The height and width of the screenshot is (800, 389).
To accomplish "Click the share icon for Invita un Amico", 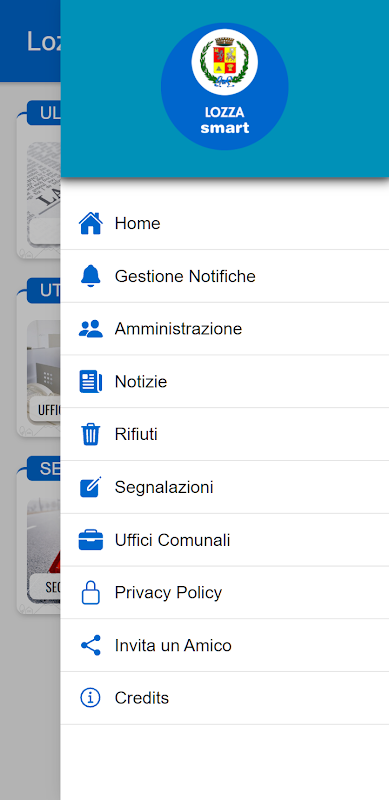I will (91, 645).
